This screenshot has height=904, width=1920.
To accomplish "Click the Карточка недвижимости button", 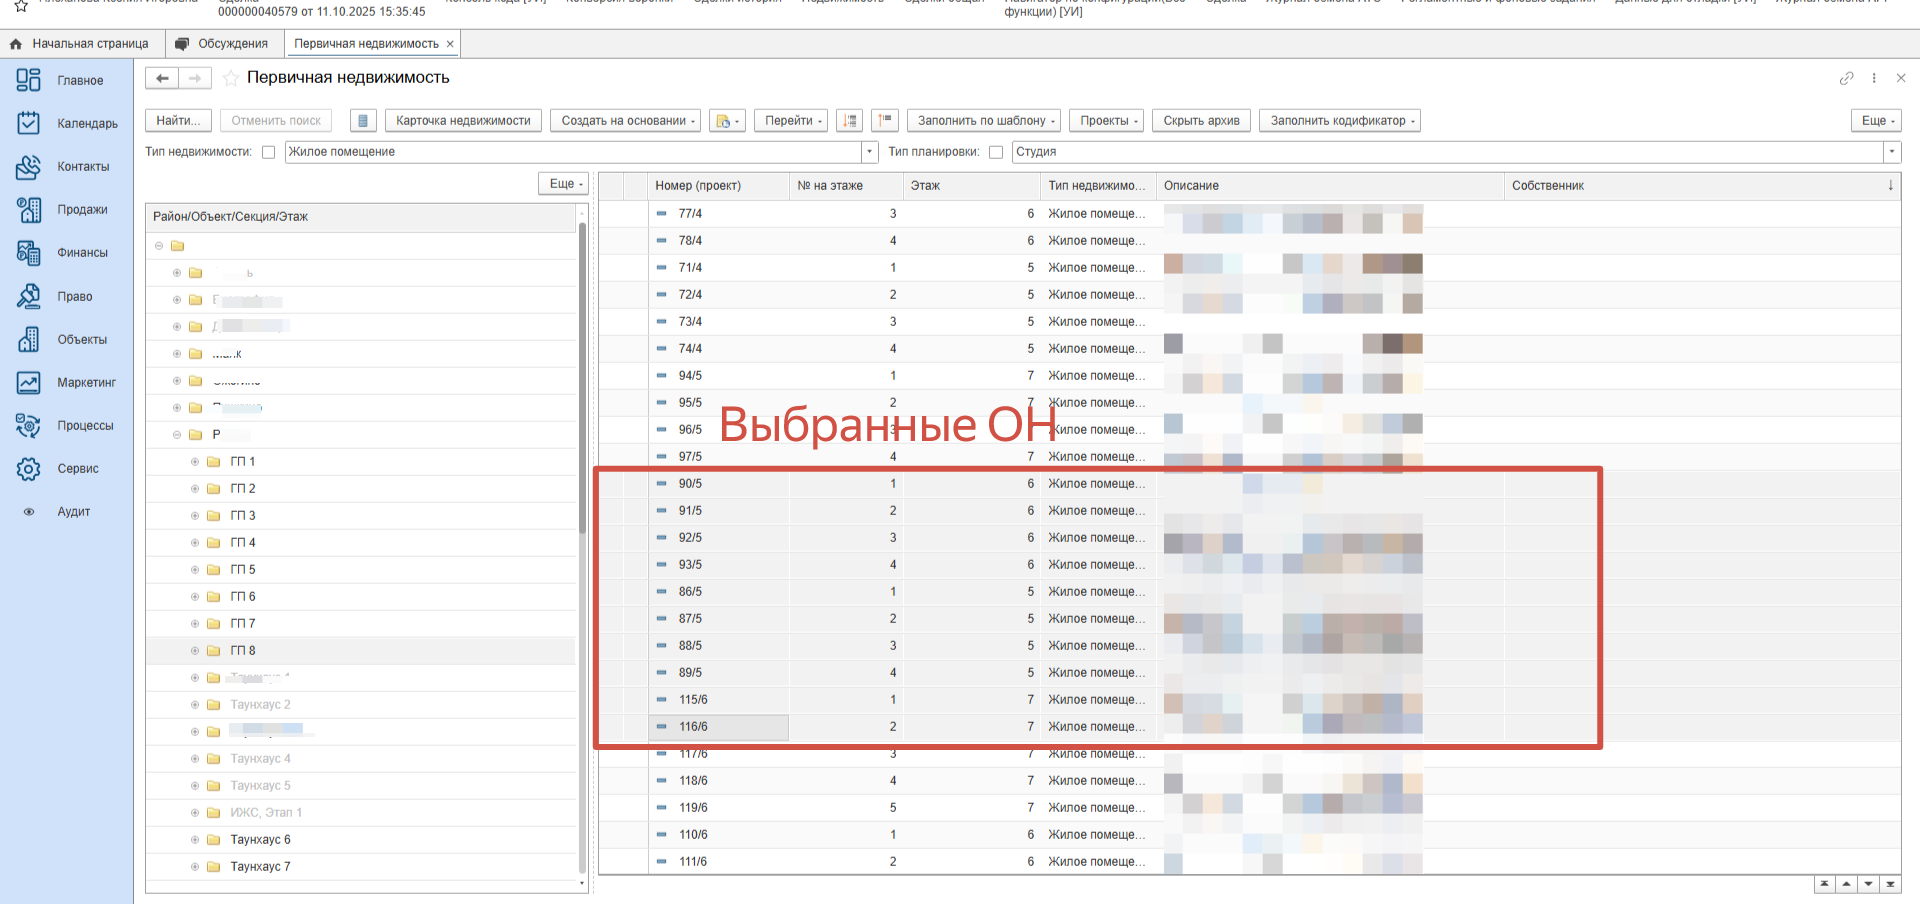I will 463,121.
